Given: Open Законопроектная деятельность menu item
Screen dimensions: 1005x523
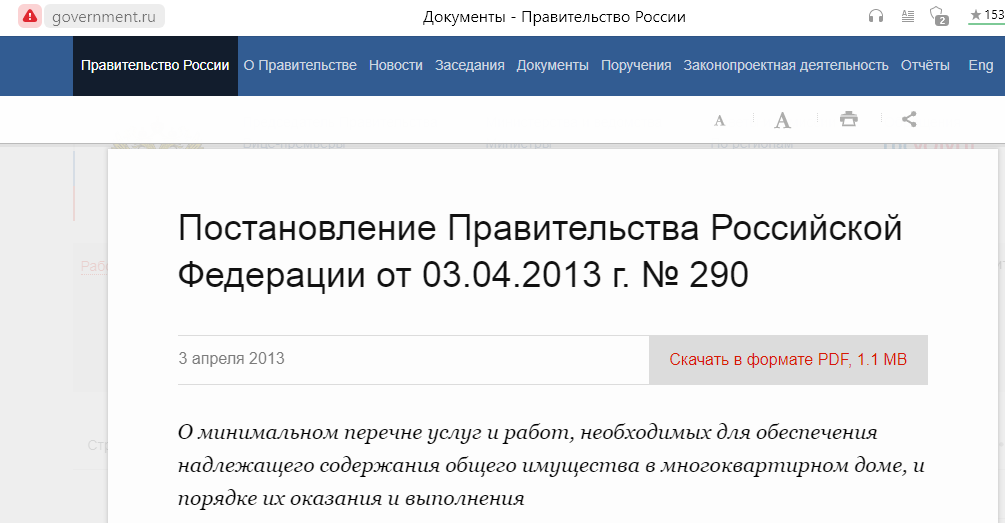Looking at the screenshot, I should coord(786,66).
